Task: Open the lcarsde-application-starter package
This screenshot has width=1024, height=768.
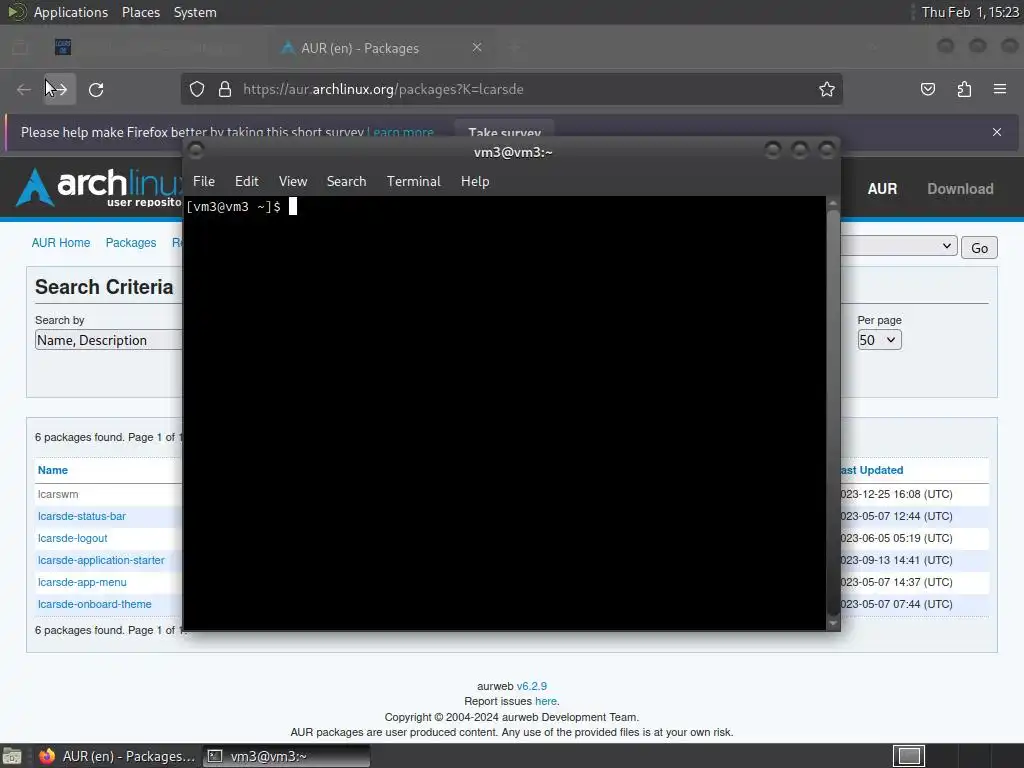Action: coord(101,560)
